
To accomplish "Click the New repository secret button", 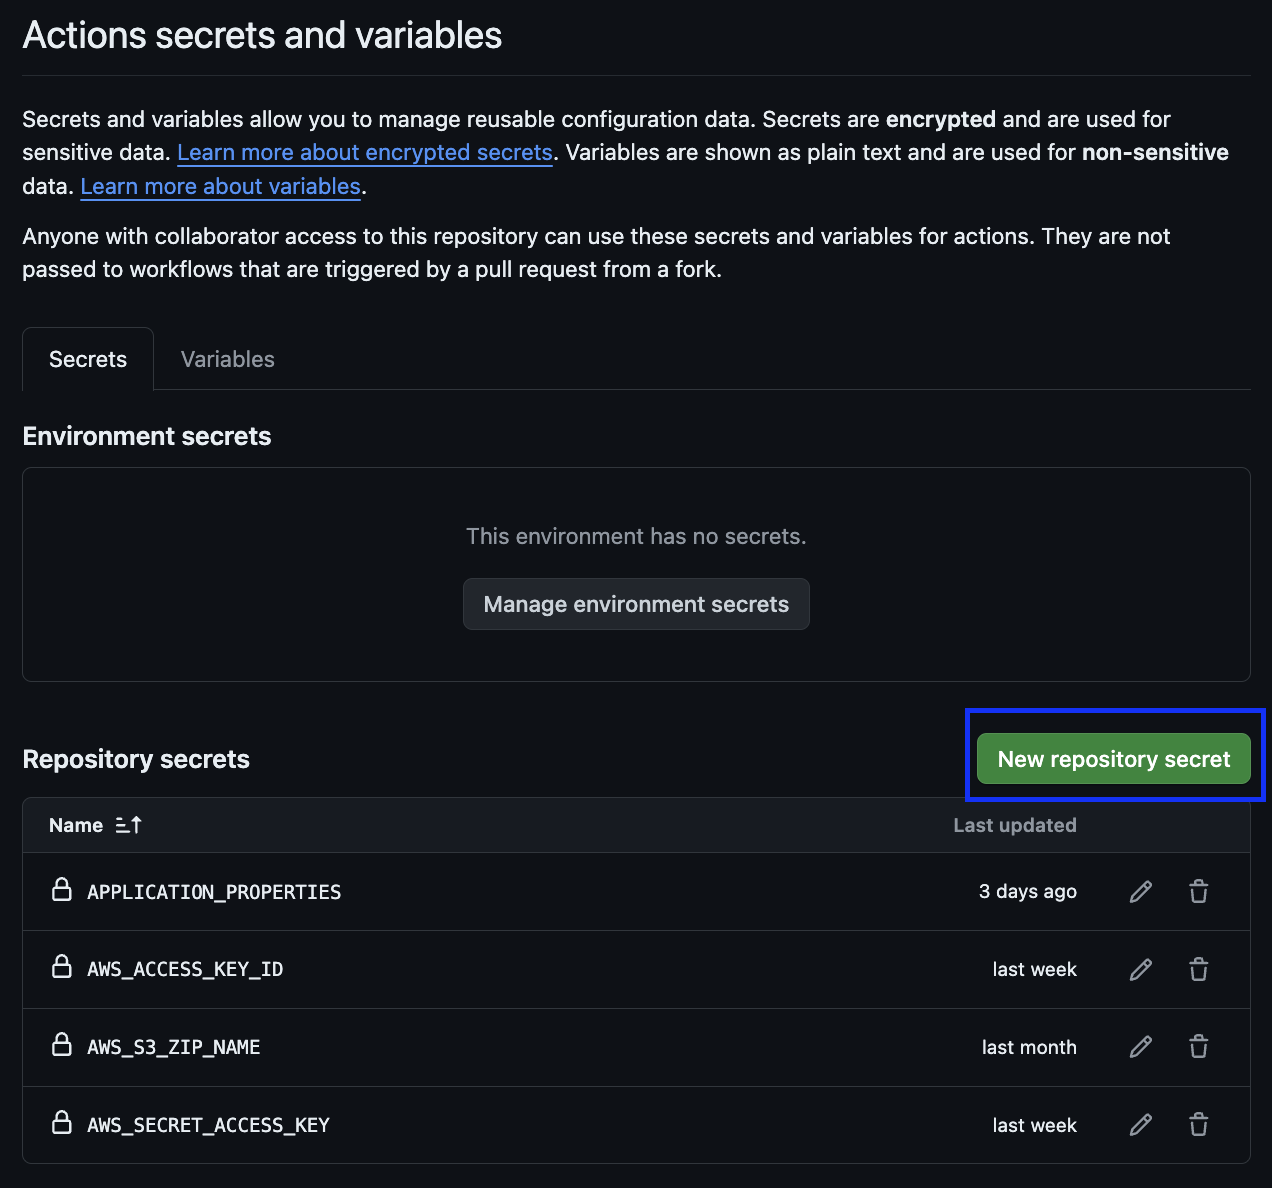I will coord(1113,759).
